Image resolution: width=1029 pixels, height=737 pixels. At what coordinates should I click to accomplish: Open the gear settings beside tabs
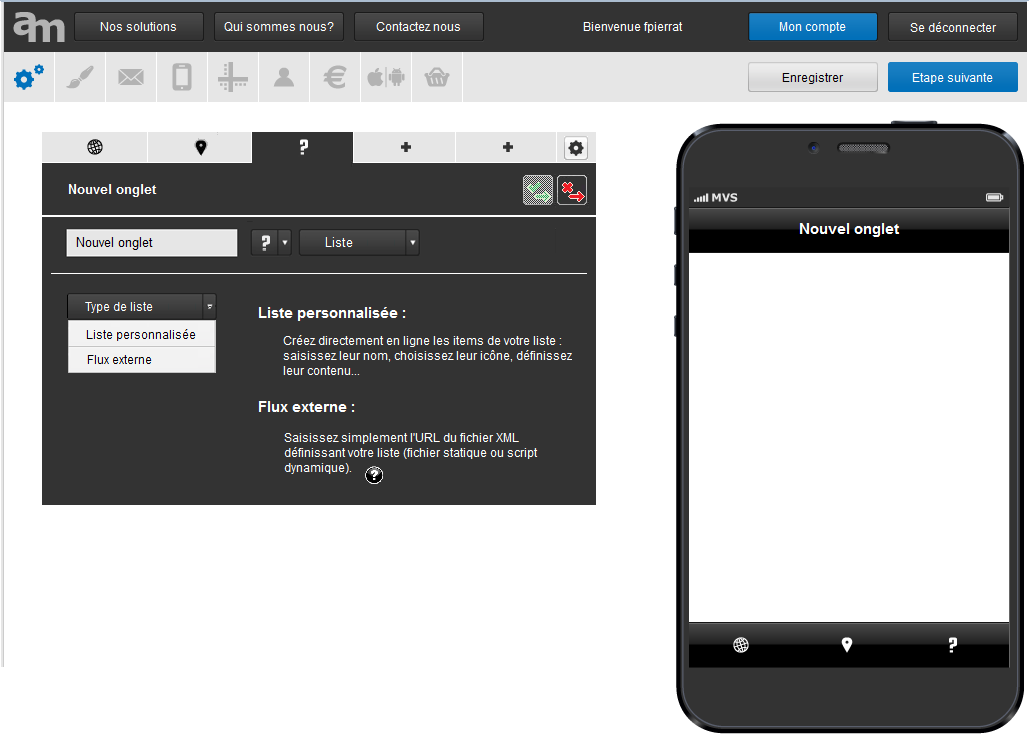click(576, 148)
